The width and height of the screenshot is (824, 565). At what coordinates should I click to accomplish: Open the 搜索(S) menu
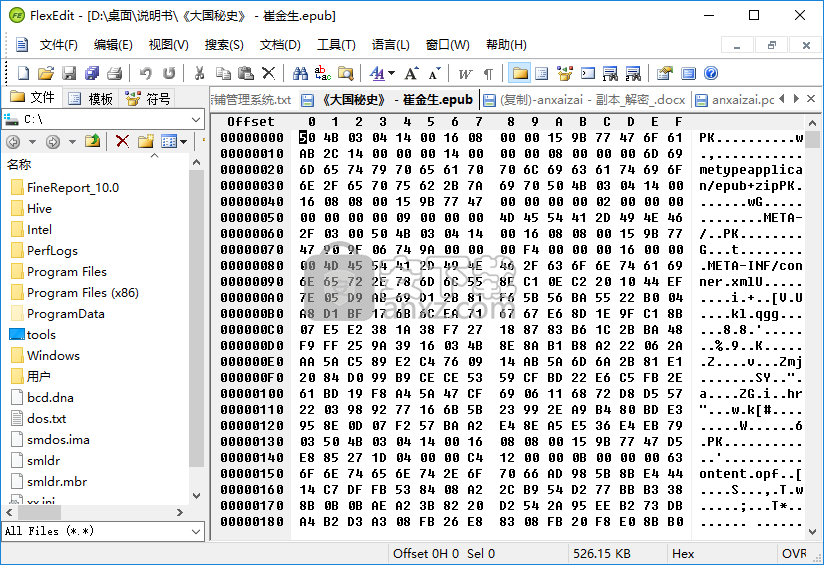[224, 45]
